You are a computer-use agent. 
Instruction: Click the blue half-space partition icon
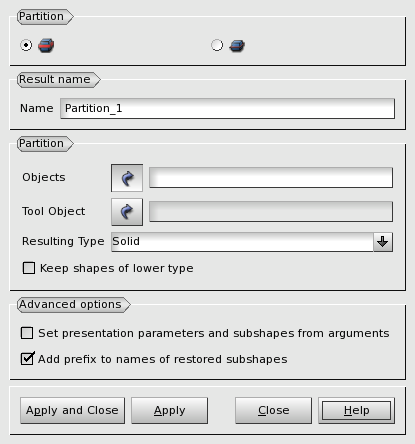[x=237, y=46]
